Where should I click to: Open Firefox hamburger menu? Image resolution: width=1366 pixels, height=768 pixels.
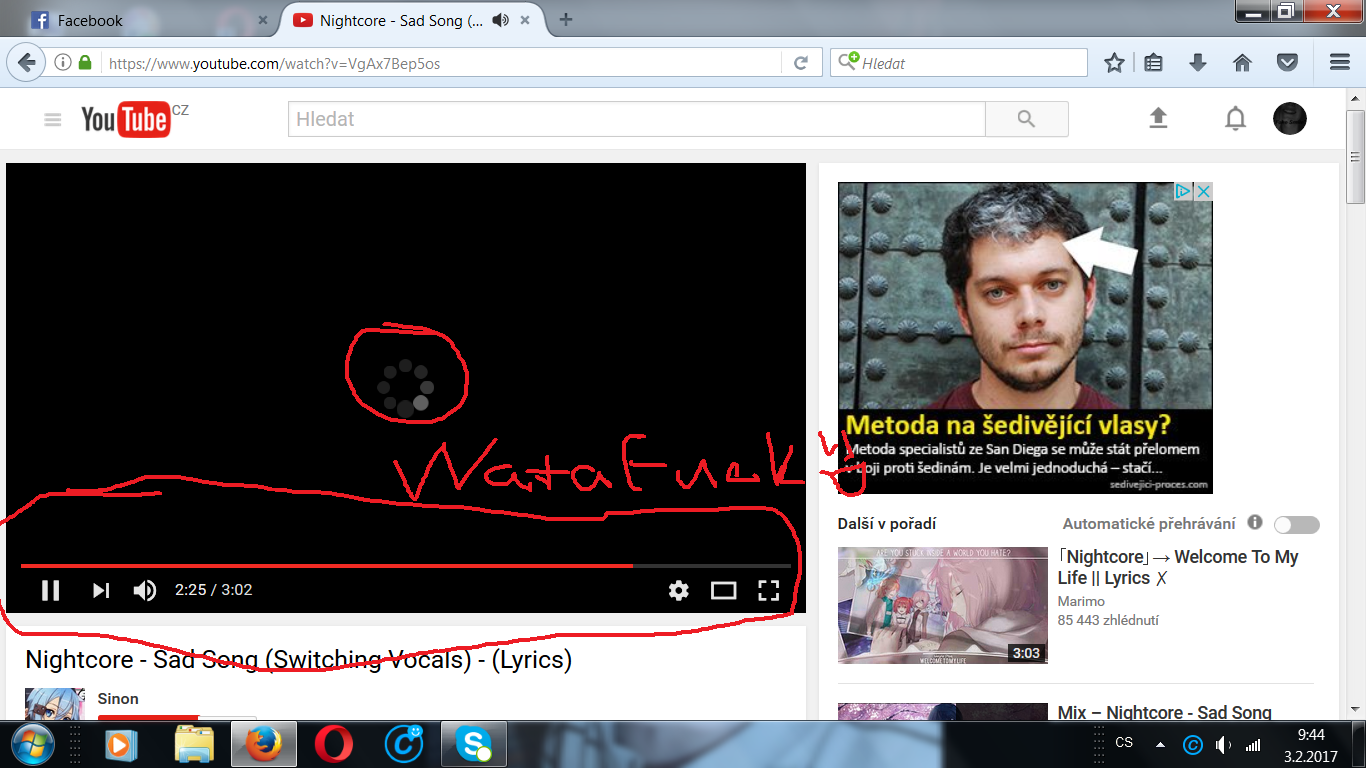[x=1340, y=62]
